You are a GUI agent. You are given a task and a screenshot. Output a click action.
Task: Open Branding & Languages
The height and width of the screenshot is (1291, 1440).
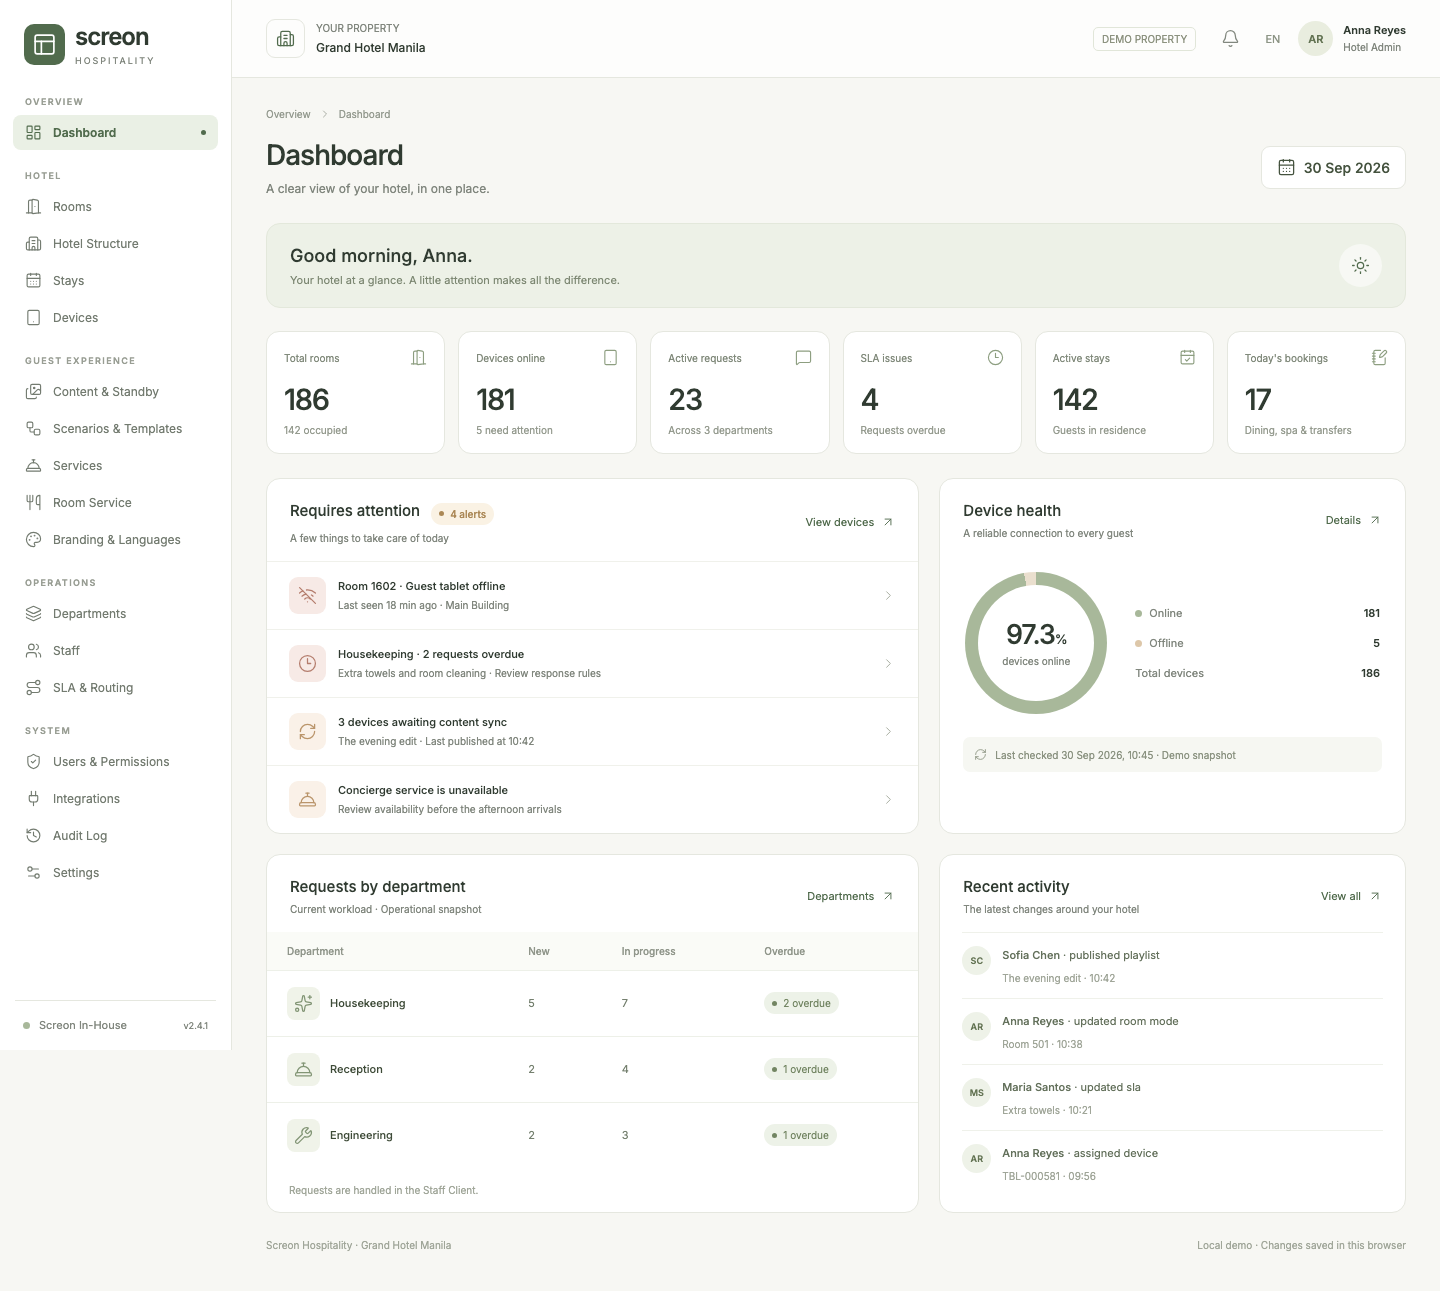click(115, 540)
